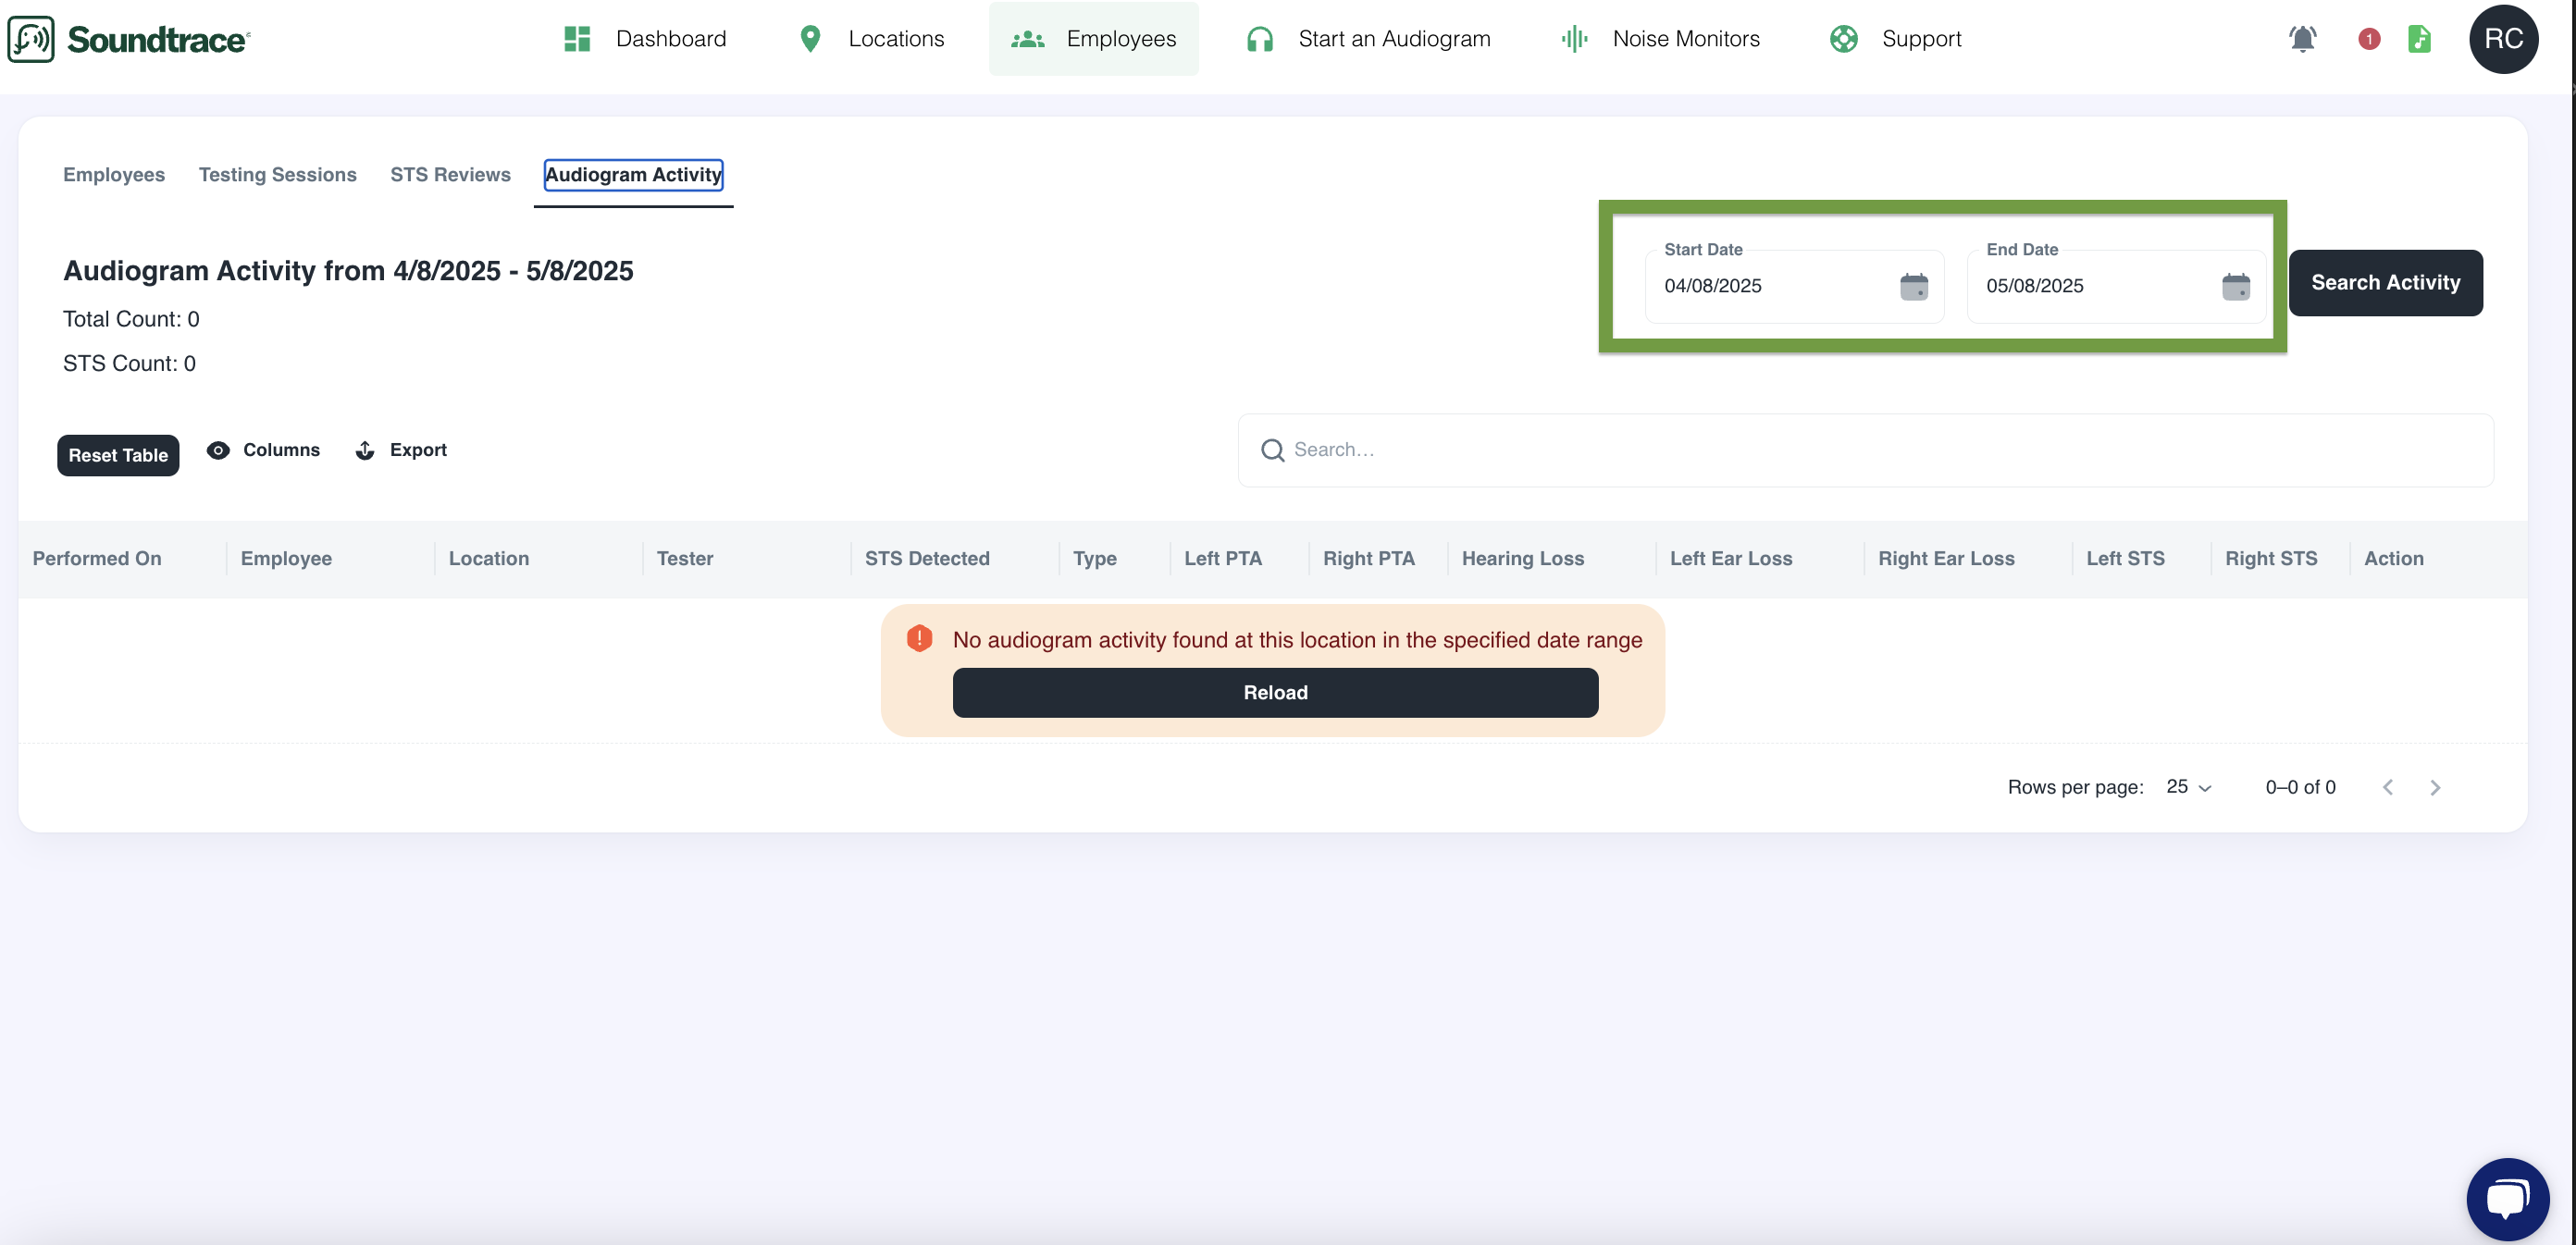The width and height of the screenshot is (2576, 1245).
Task: Click the Action column header
Action: tap(2393, 559)
